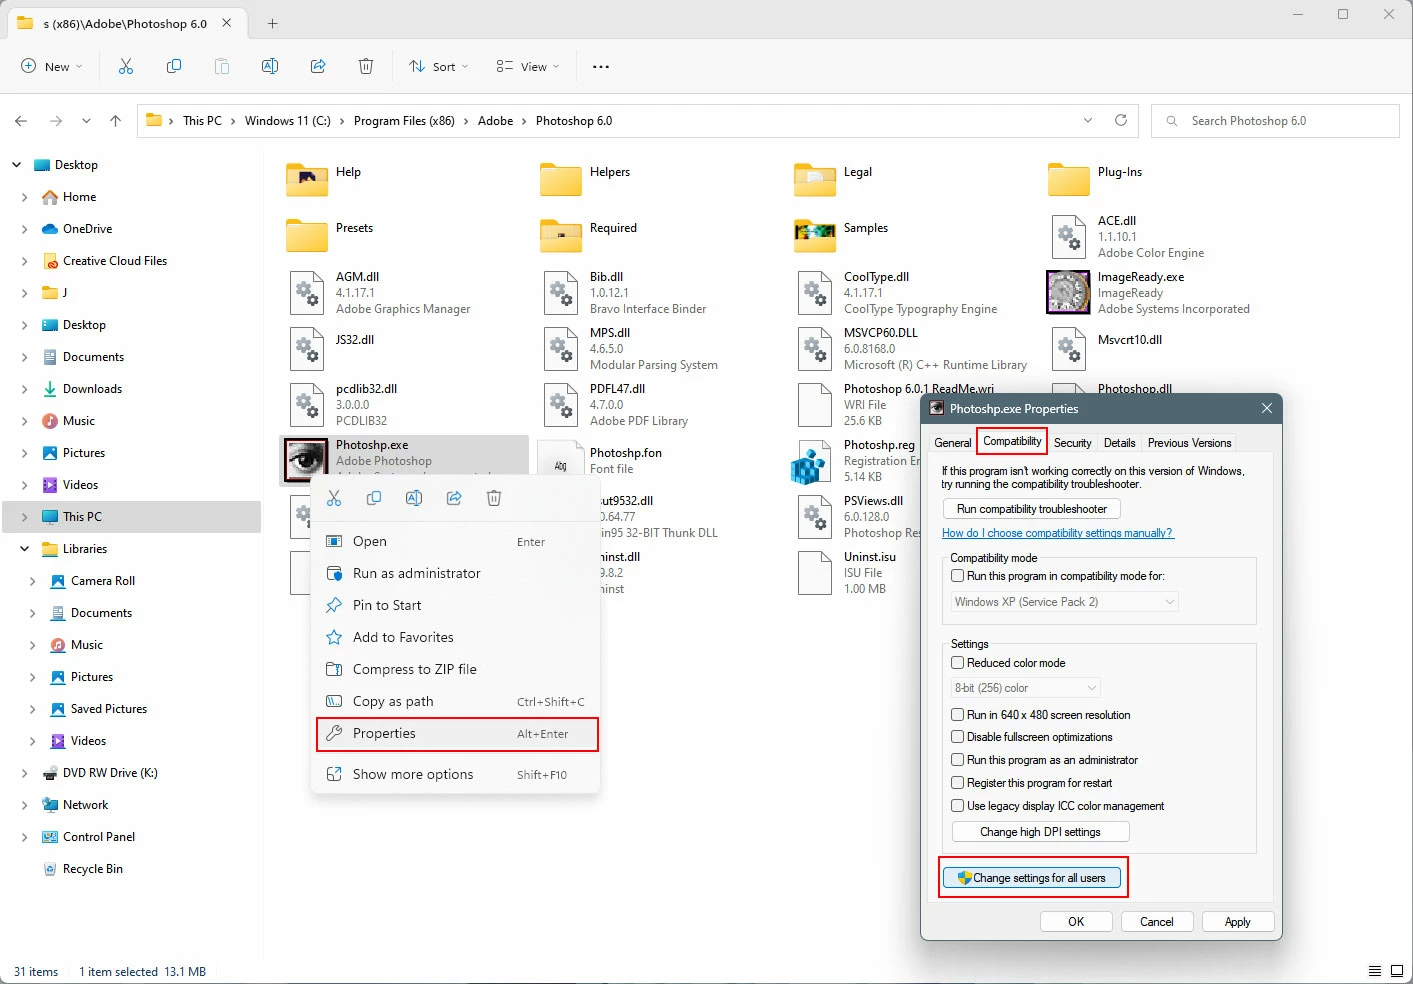Open the three-dots See more toolbar menu
This screenshot has width=1413, height=984.
pos(601,67)
